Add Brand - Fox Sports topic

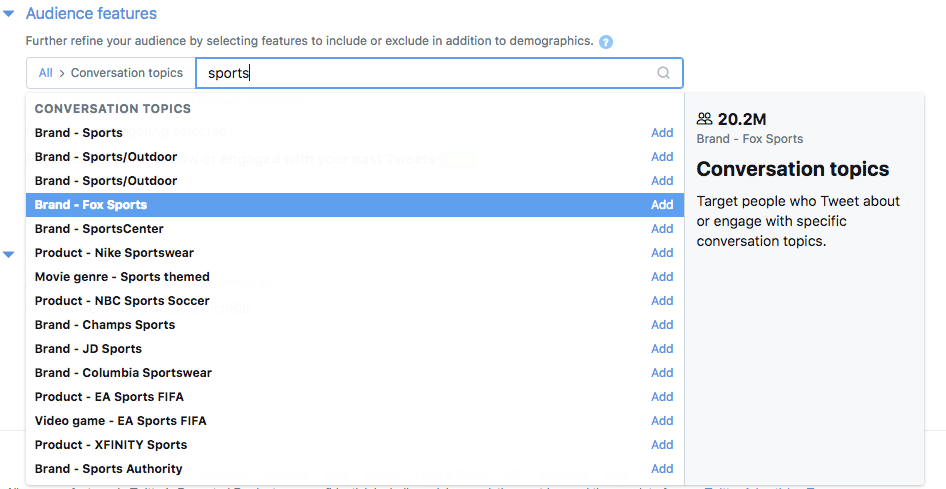click(662, 205)
